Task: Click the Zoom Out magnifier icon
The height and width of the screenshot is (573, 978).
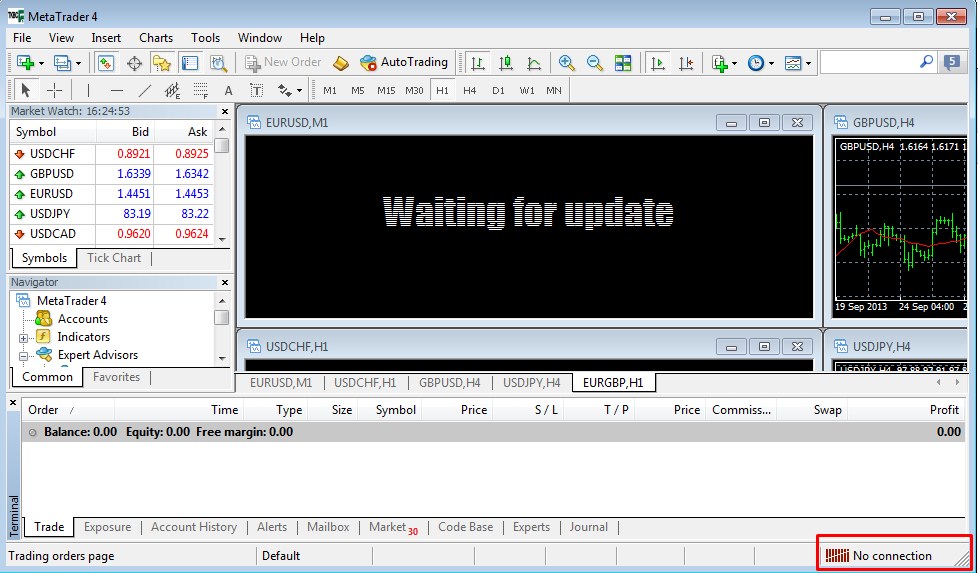Action: coord(594,62)
